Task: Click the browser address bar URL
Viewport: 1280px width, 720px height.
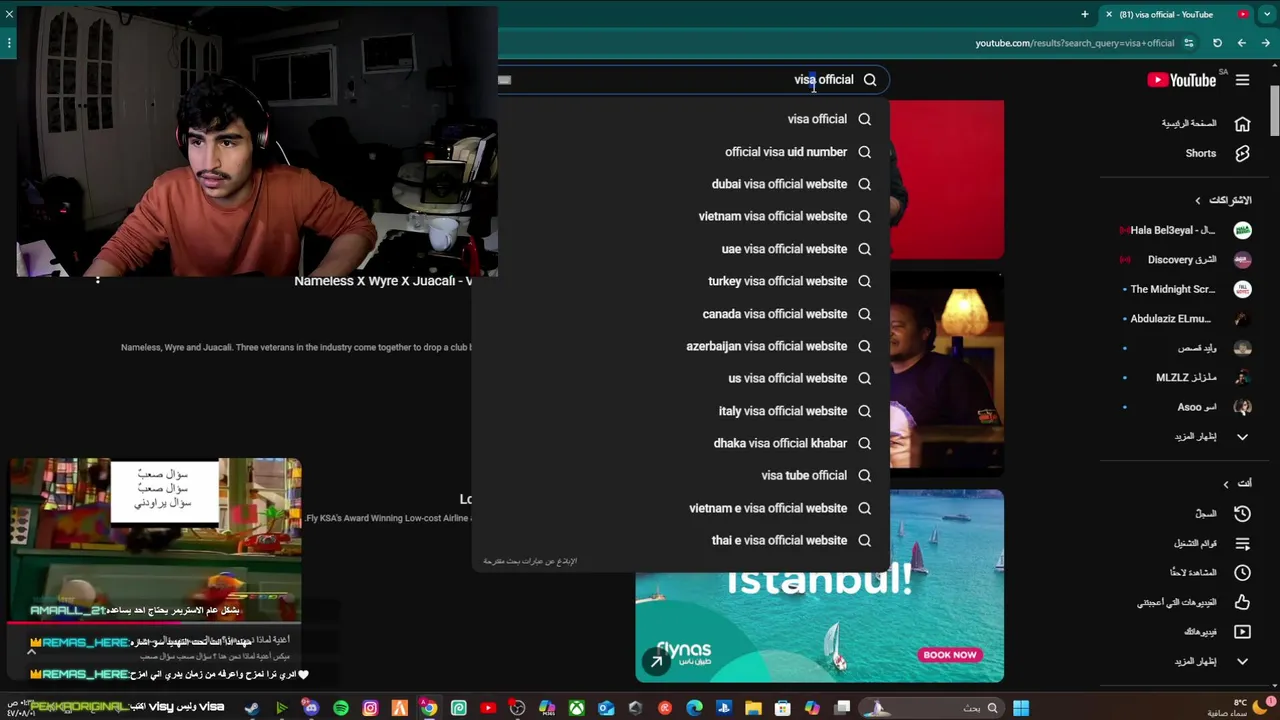Action: [x=1075, y=43]
